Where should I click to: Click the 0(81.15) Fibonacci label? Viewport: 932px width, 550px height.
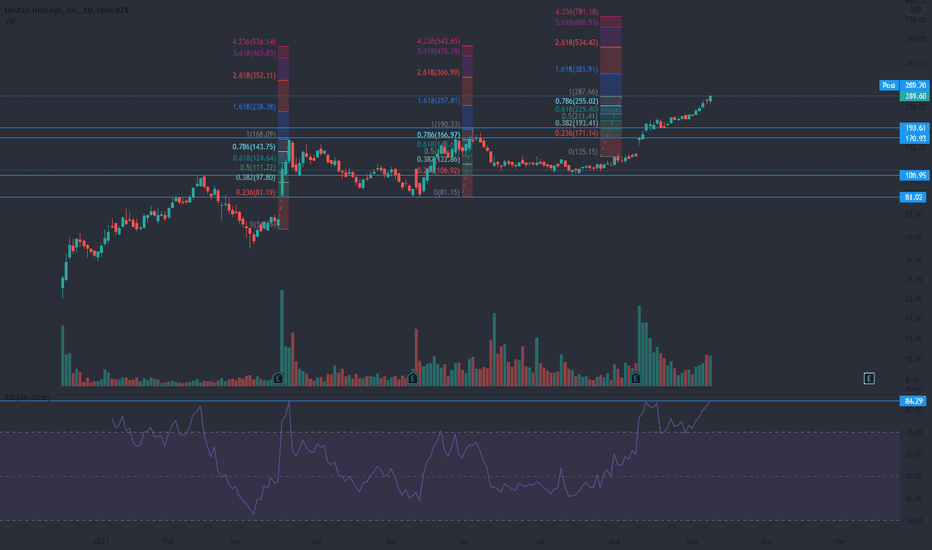(x=446, y=192)
